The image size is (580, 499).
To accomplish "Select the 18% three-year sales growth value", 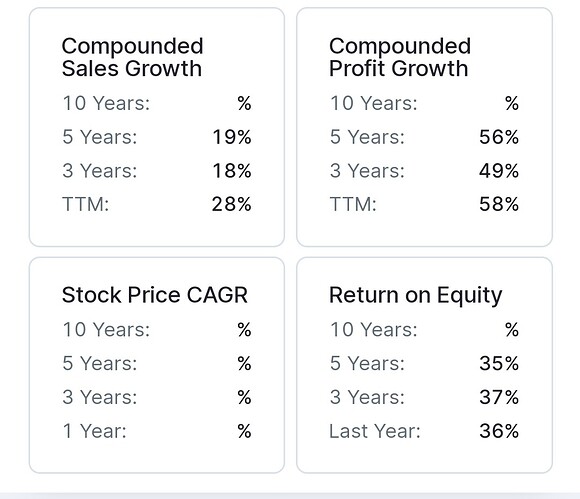I will [232, 171].
